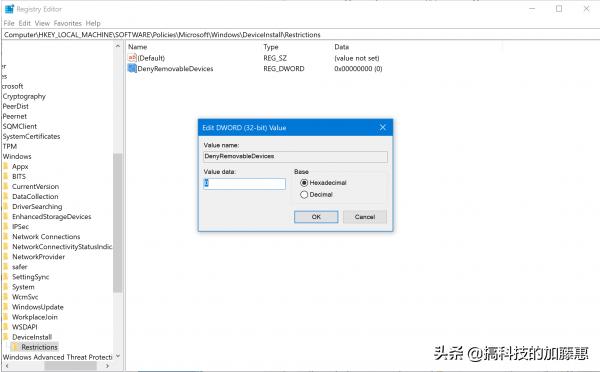This screenshot has width=600, height=372.
Task: Click the WSDAPI folder icon
Action: point(6,327)
